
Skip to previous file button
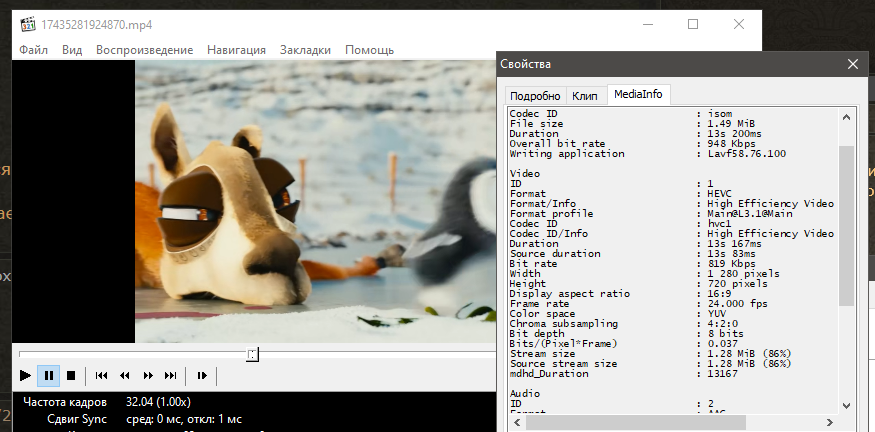click(101, 376)
